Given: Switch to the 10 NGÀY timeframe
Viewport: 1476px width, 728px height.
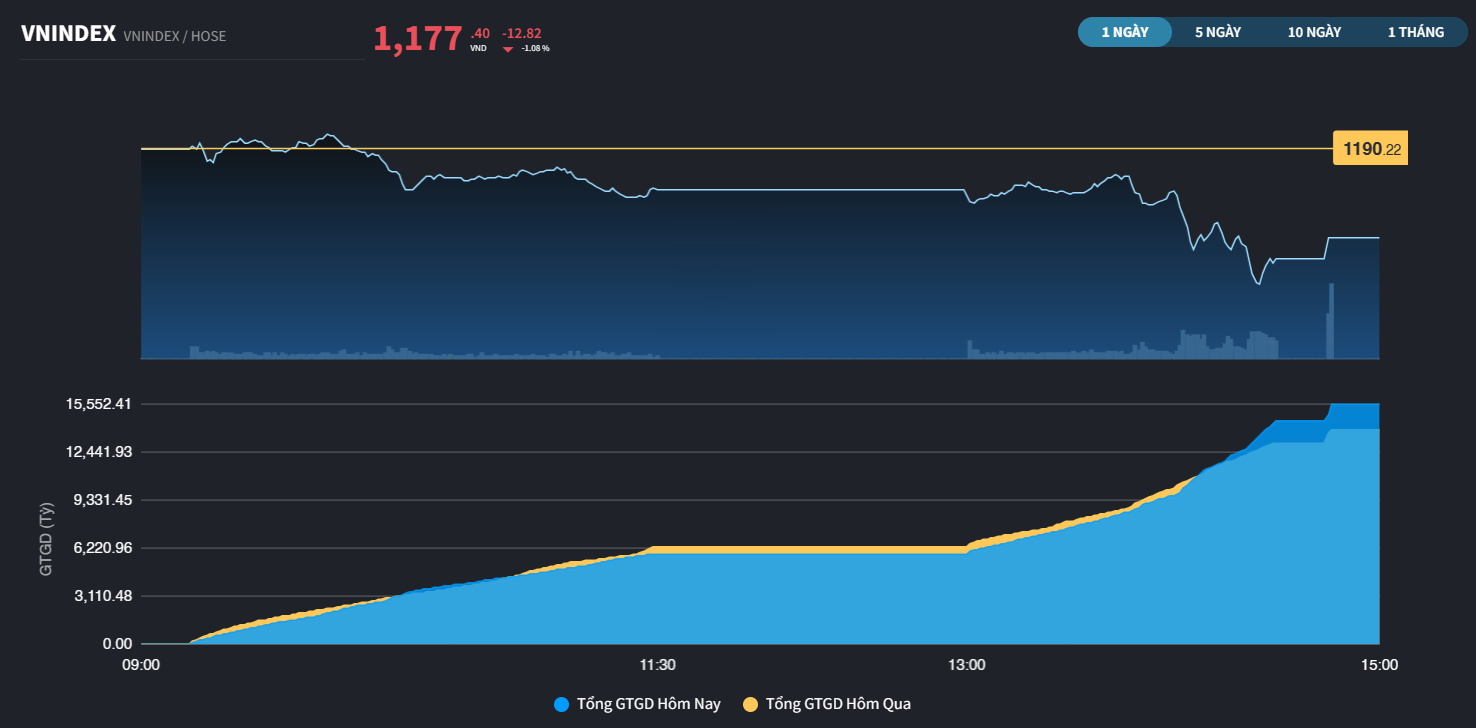Looking at the screenshot, I should point(1314,32).
